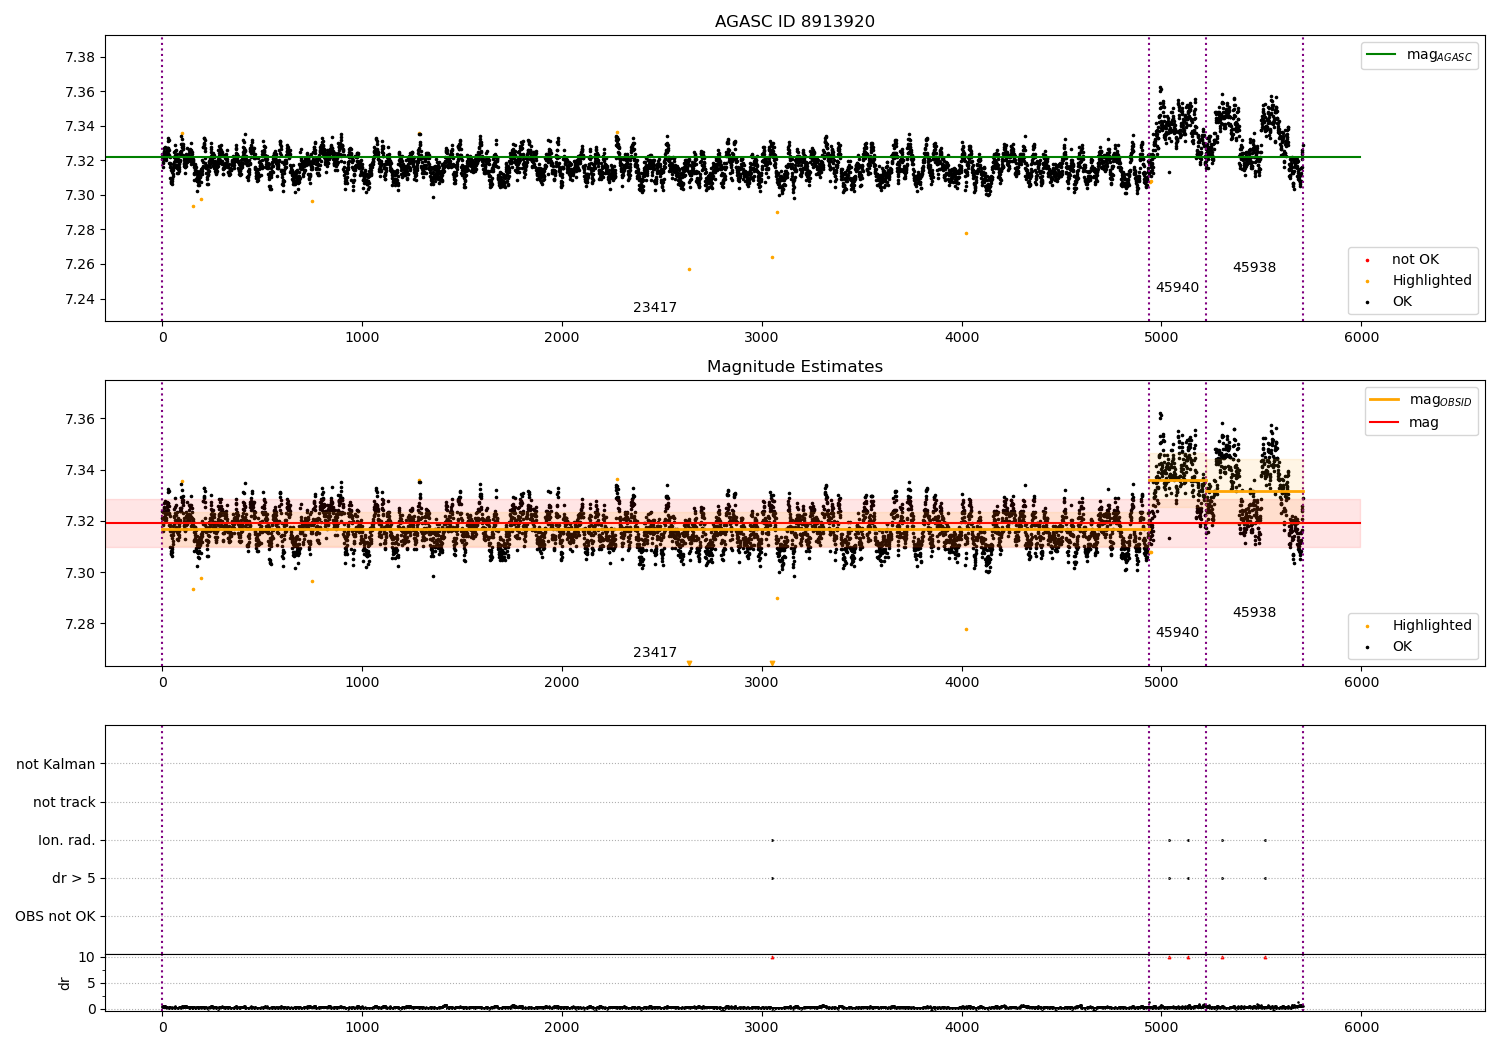
Task: Click y-axis tick 7.28 on Magnitude Estimates plot
Action: (x=80, y=625)
